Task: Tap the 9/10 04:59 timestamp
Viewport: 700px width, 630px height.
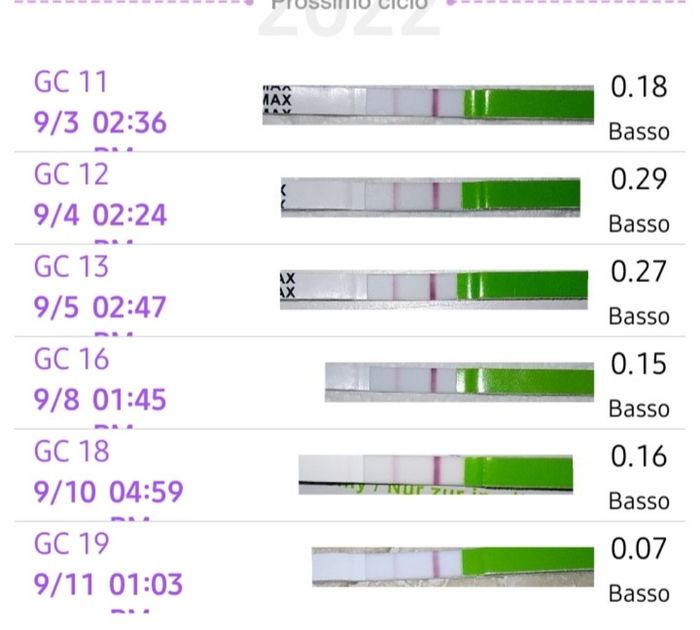Action: pyautogui.click(x=109, y=492)
